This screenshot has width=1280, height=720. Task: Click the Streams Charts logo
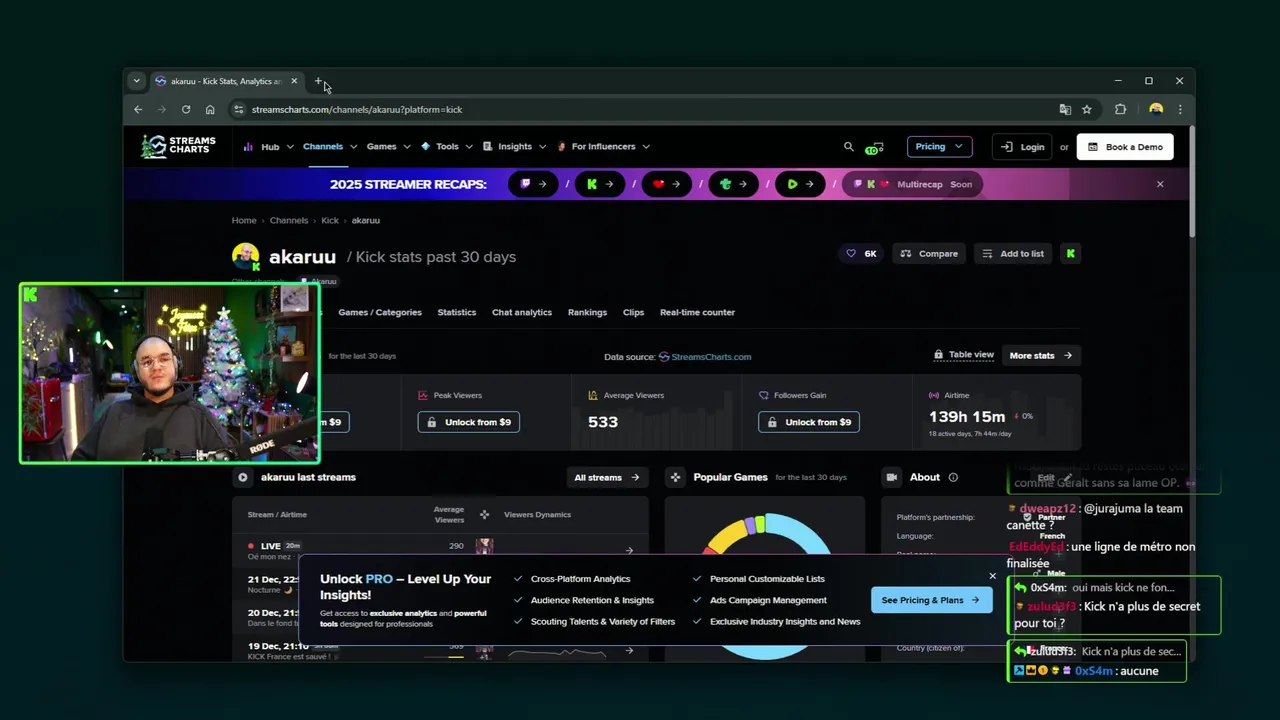coord(178,146)
